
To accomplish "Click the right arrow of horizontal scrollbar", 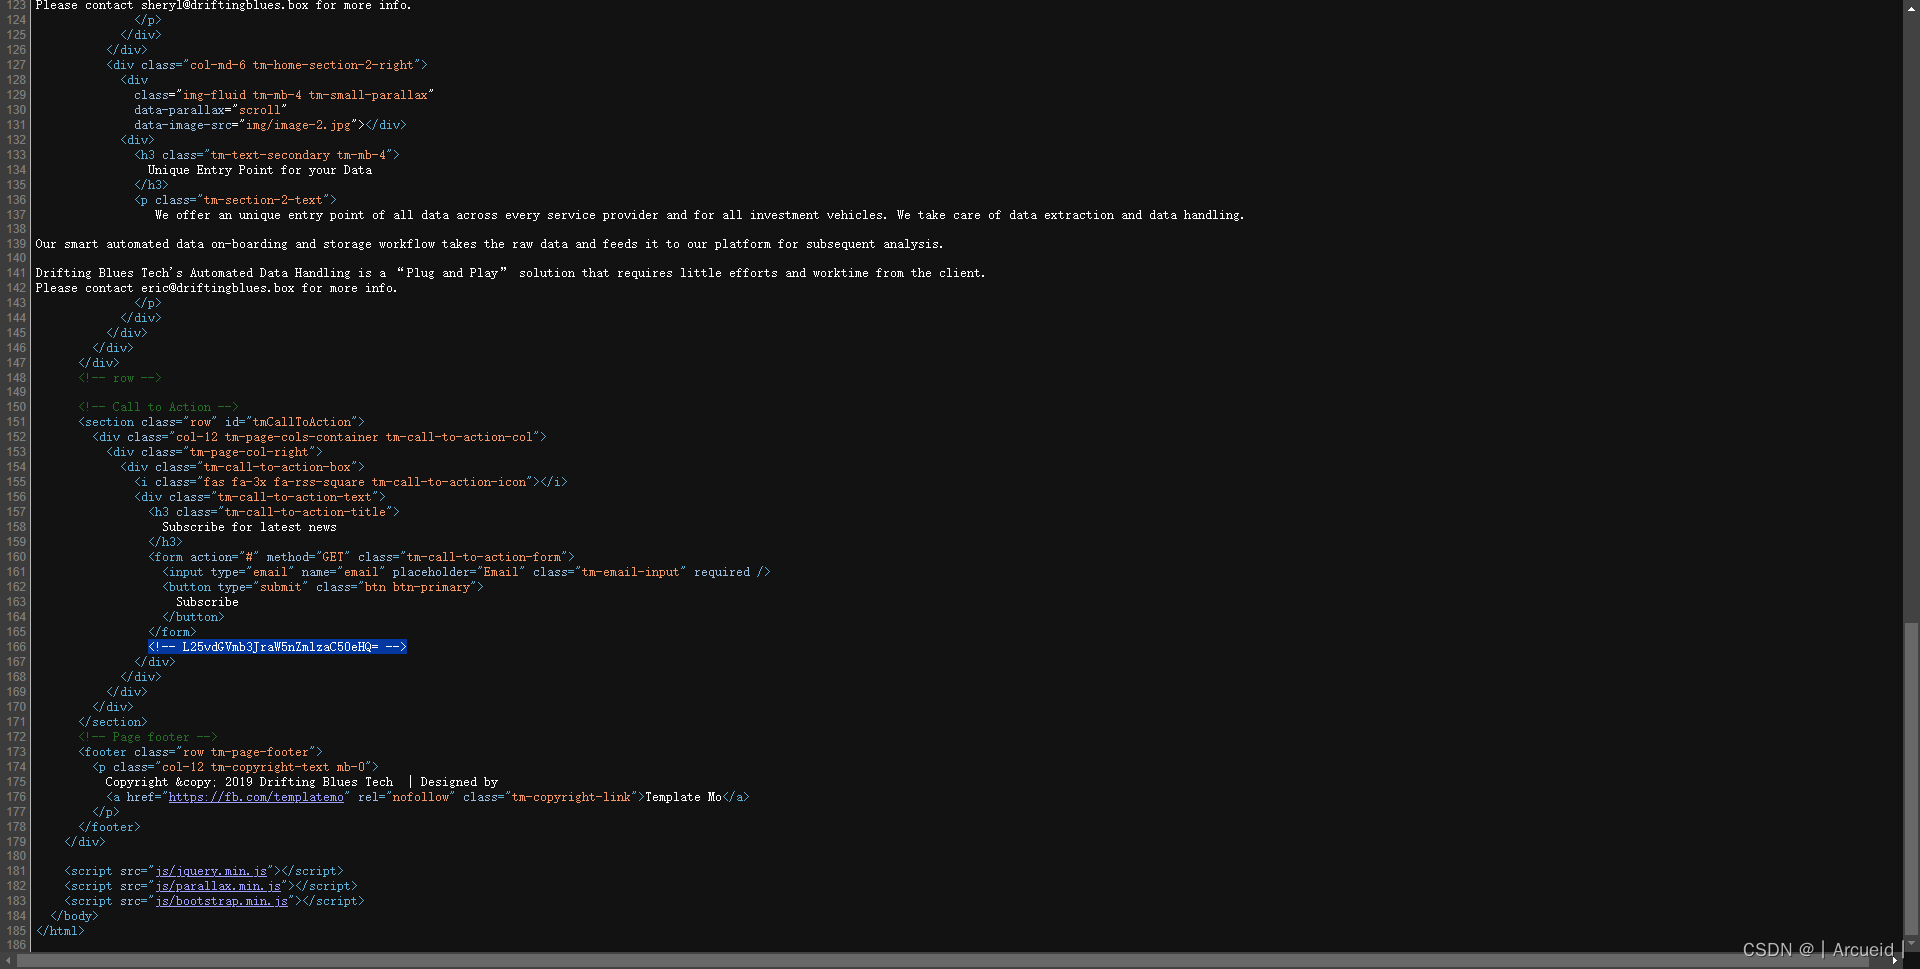I will (x=1894, y=960).
